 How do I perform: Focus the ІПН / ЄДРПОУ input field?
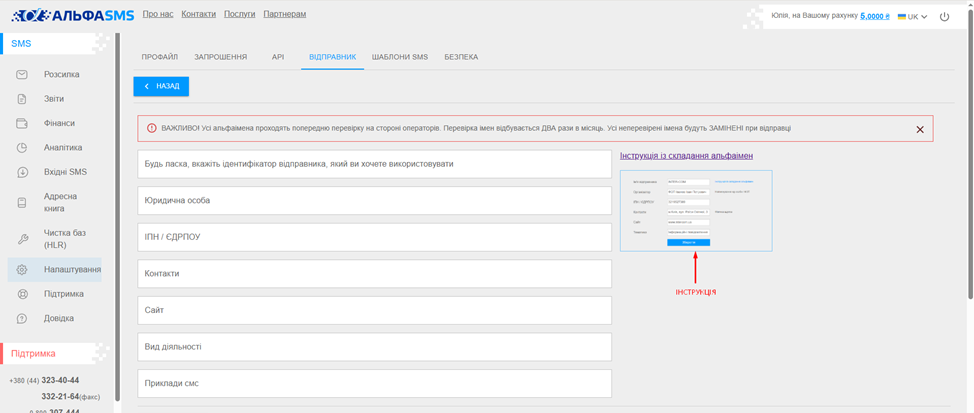tap(374, 237)
